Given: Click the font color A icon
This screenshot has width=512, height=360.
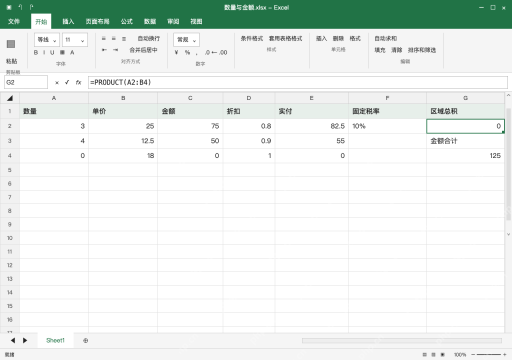Looking at the screenshot, I should pos(72,53).
